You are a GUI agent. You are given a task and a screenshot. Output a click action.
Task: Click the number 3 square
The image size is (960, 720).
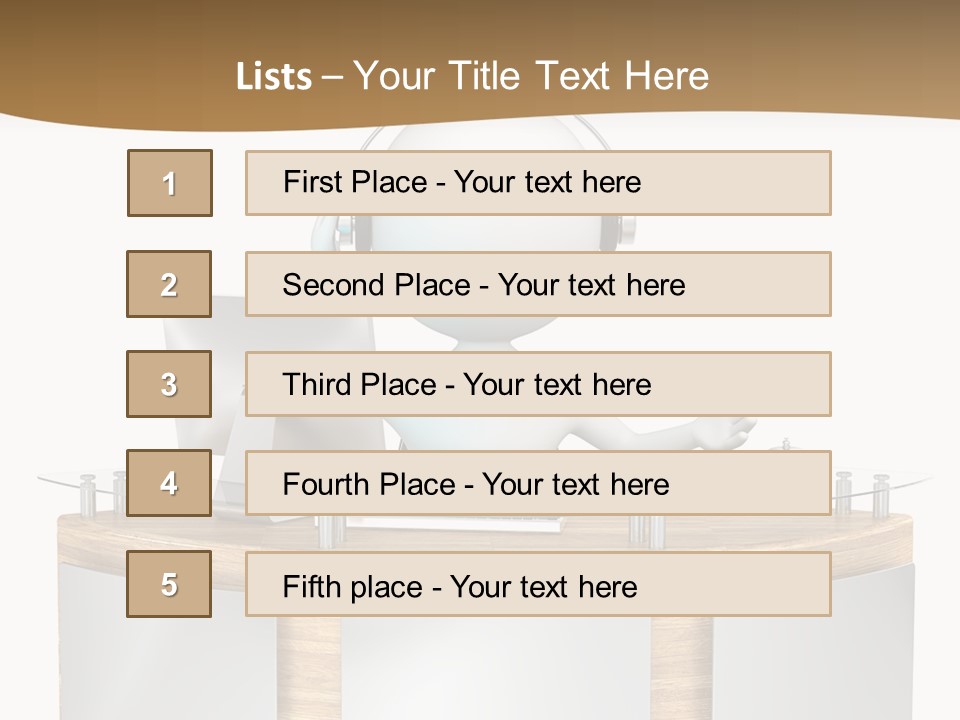[169, 384]
